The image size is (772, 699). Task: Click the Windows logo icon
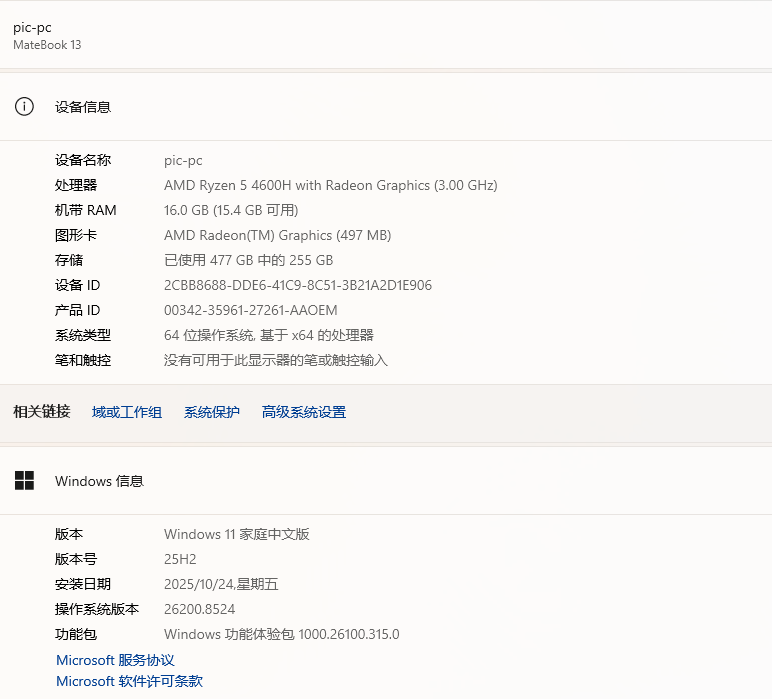pos(24,480)
